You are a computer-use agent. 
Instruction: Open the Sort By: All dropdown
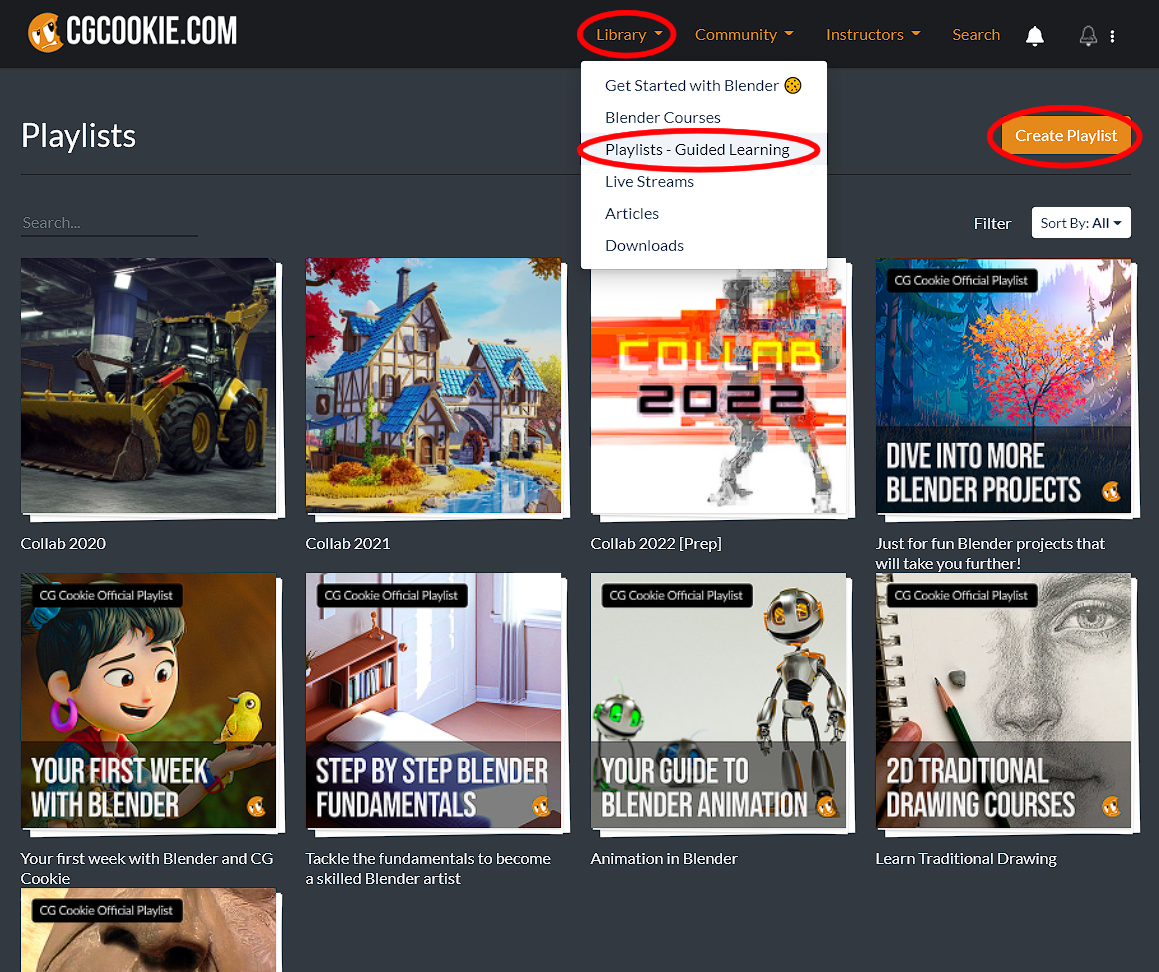(1081, 222)
